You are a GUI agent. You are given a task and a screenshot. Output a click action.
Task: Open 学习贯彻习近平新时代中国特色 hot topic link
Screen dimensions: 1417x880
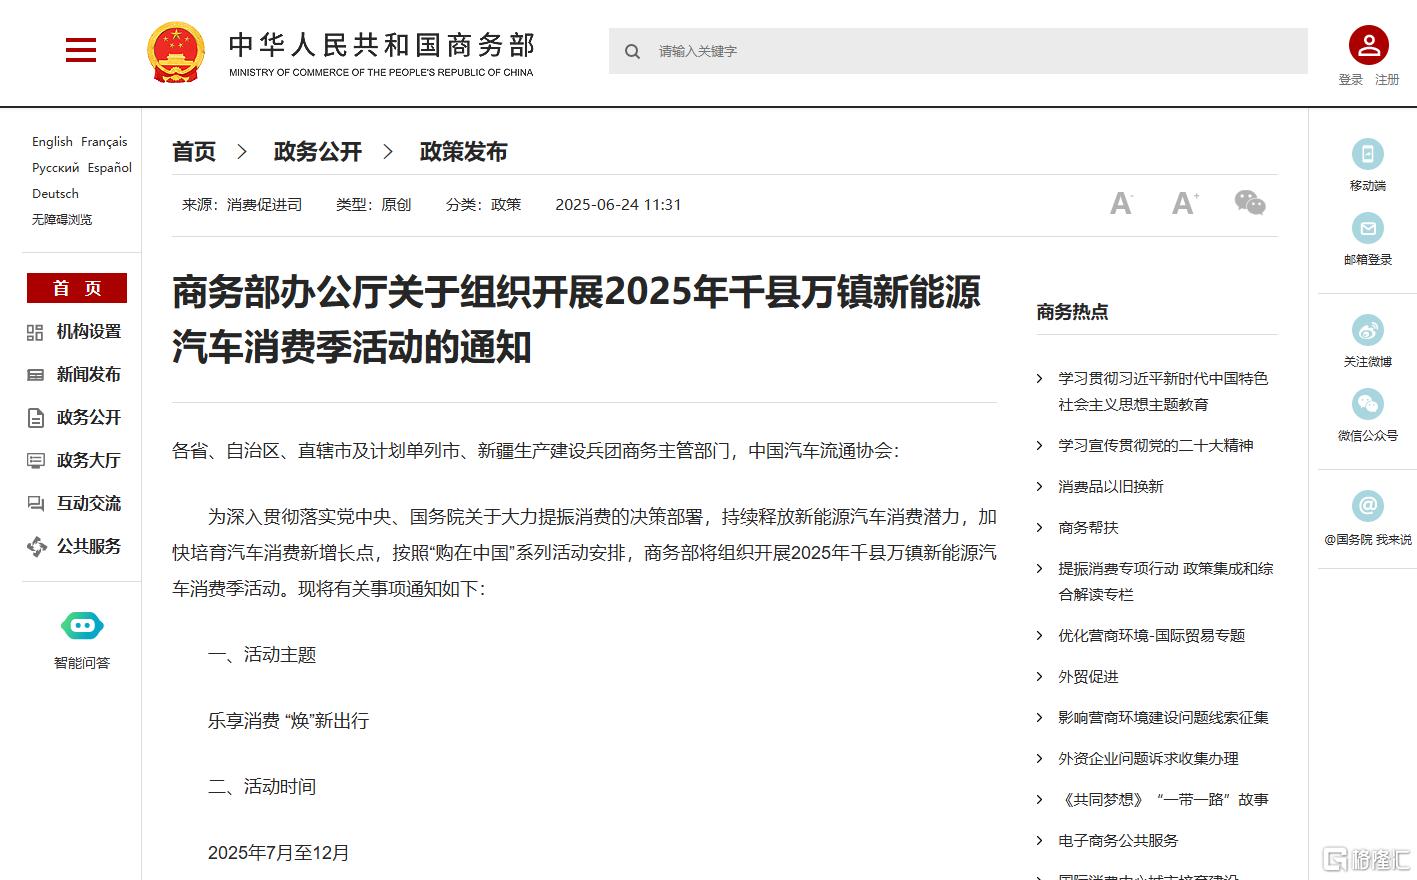coord(1163,392)
